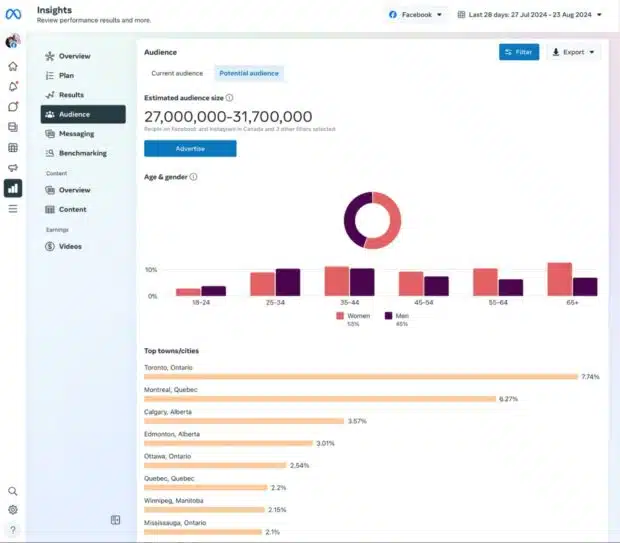The image size is (620, 543).
Task: Click the Search magnifier icon
Action: click(13, 491)
